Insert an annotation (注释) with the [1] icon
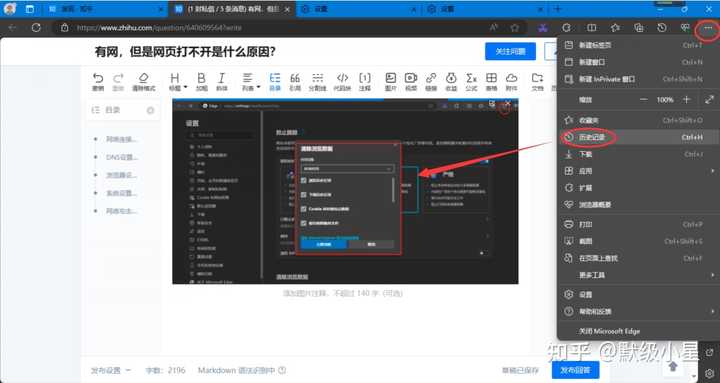 (365, 82)
